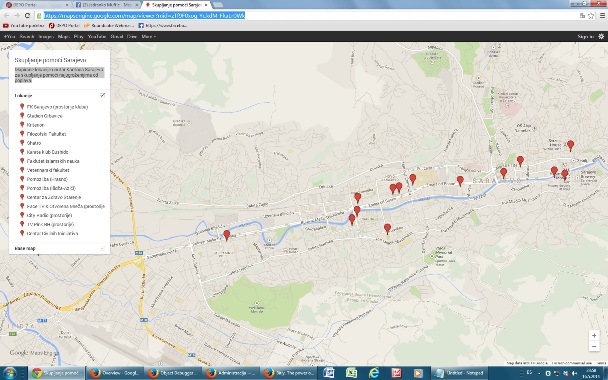Reload the page with the refresh icon
Viewport: 608px width, 380px height.
pos(27,16)
